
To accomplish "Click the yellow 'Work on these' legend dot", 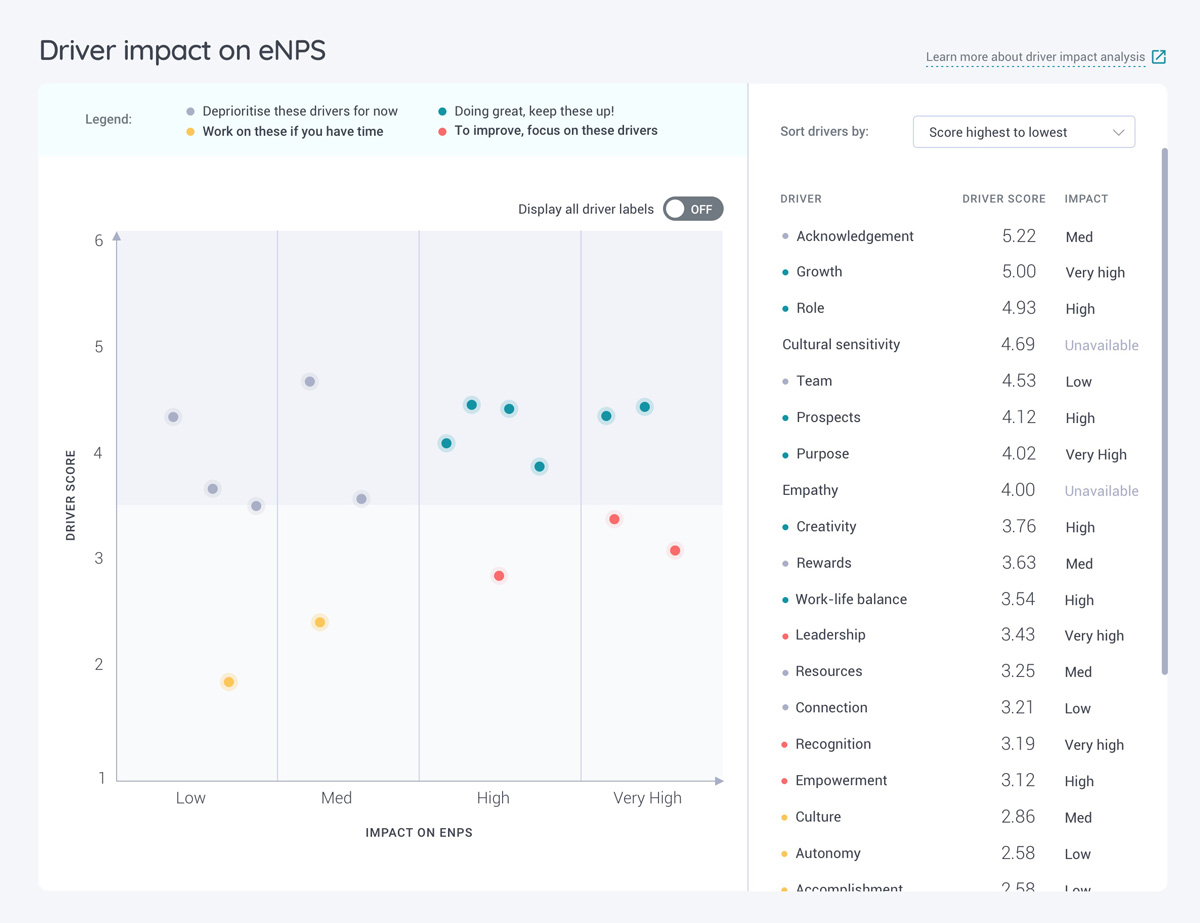I will tap(190, 131).
